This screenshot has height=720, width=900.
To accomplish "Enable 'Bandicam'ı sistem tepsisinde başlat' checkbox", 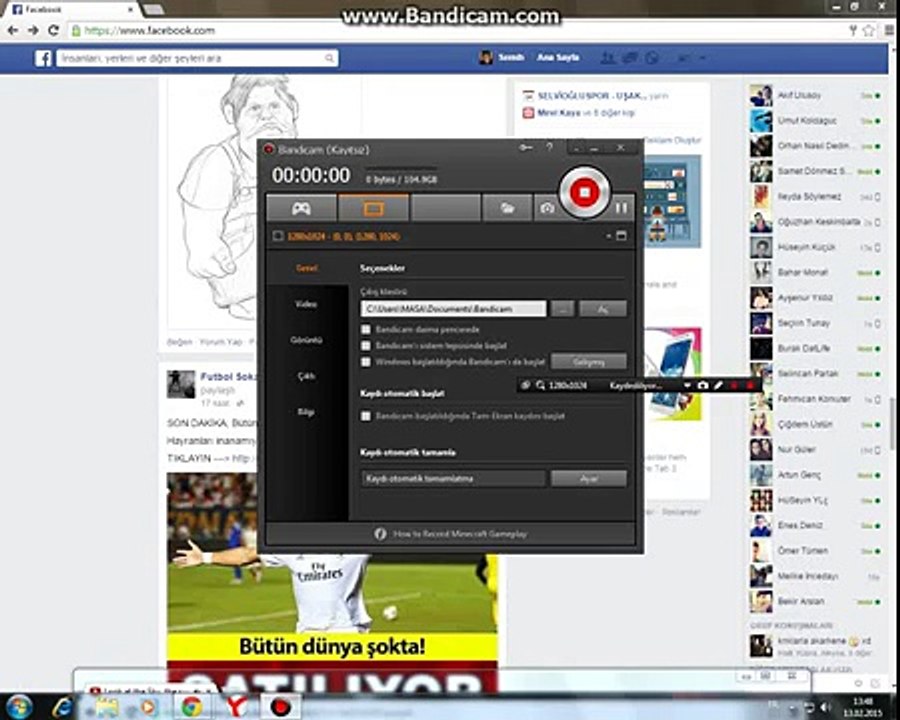I will point(366,346).
